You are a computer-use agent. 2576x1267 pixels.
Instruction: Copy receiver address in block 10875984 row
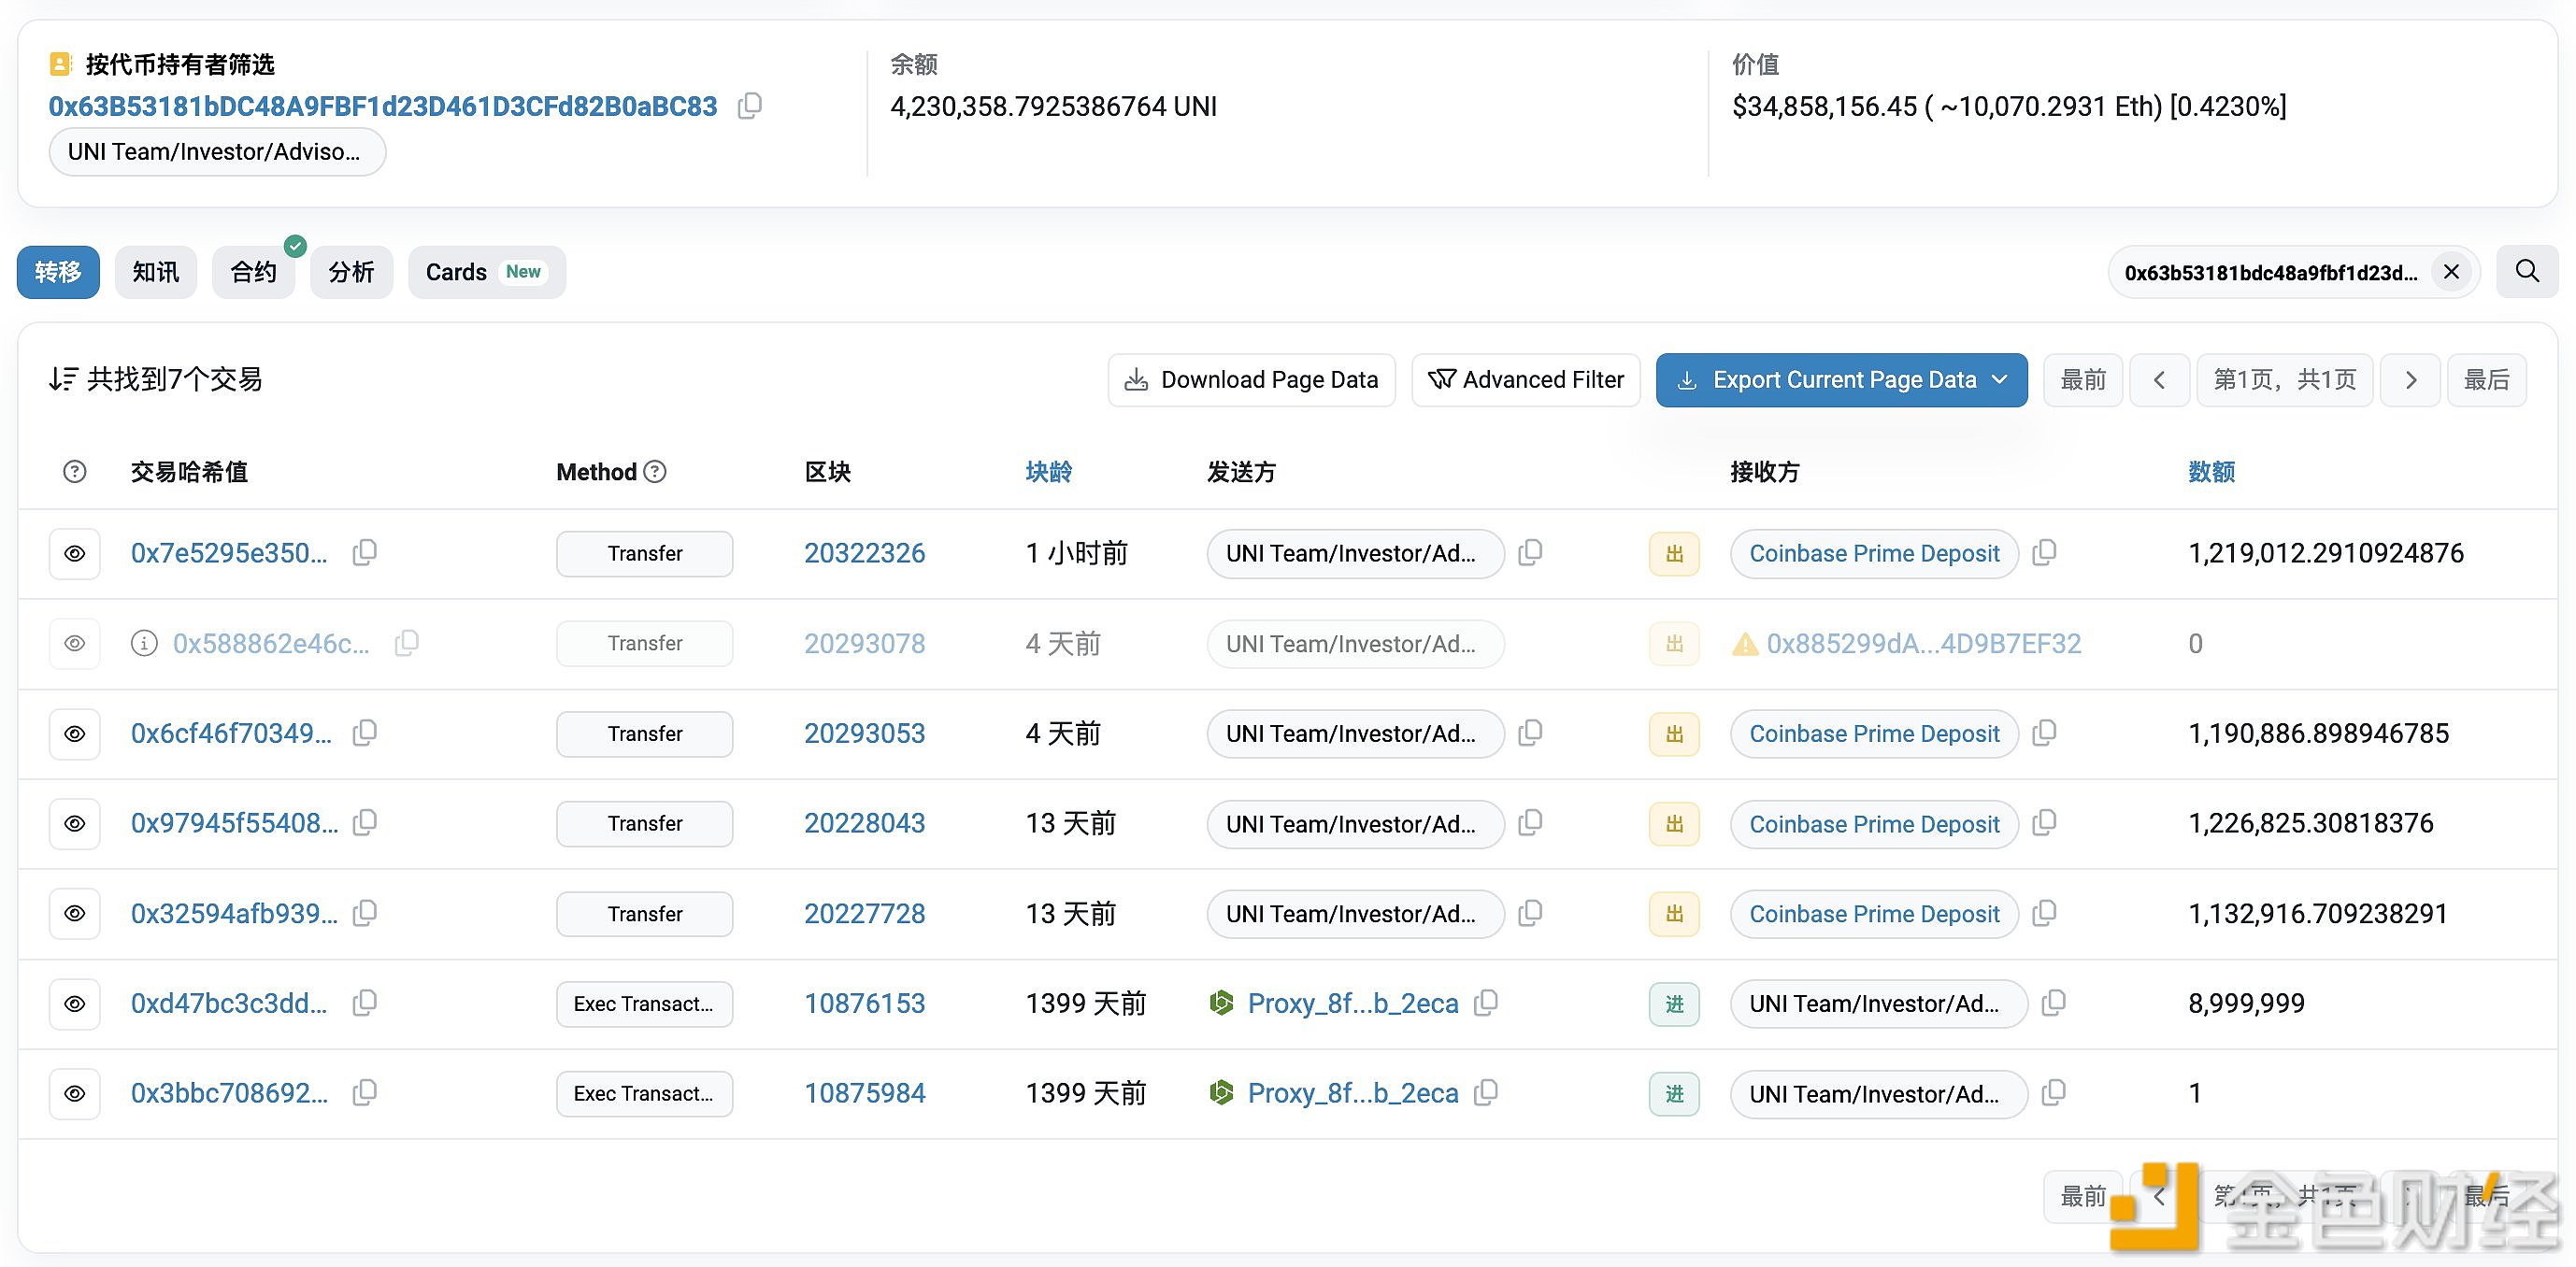click(x=2053, y=1092)
